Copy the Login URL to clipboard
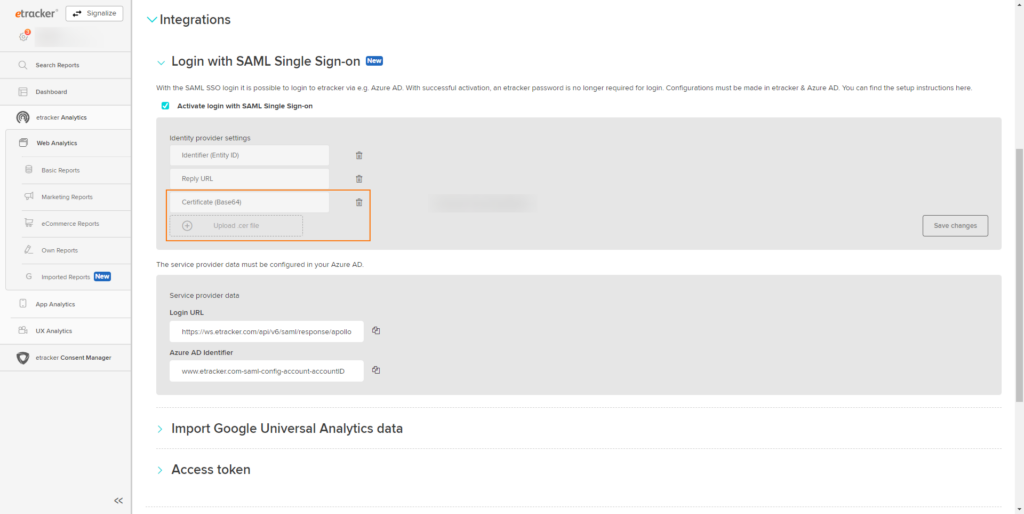1024x514 pixels. [376, 330]
